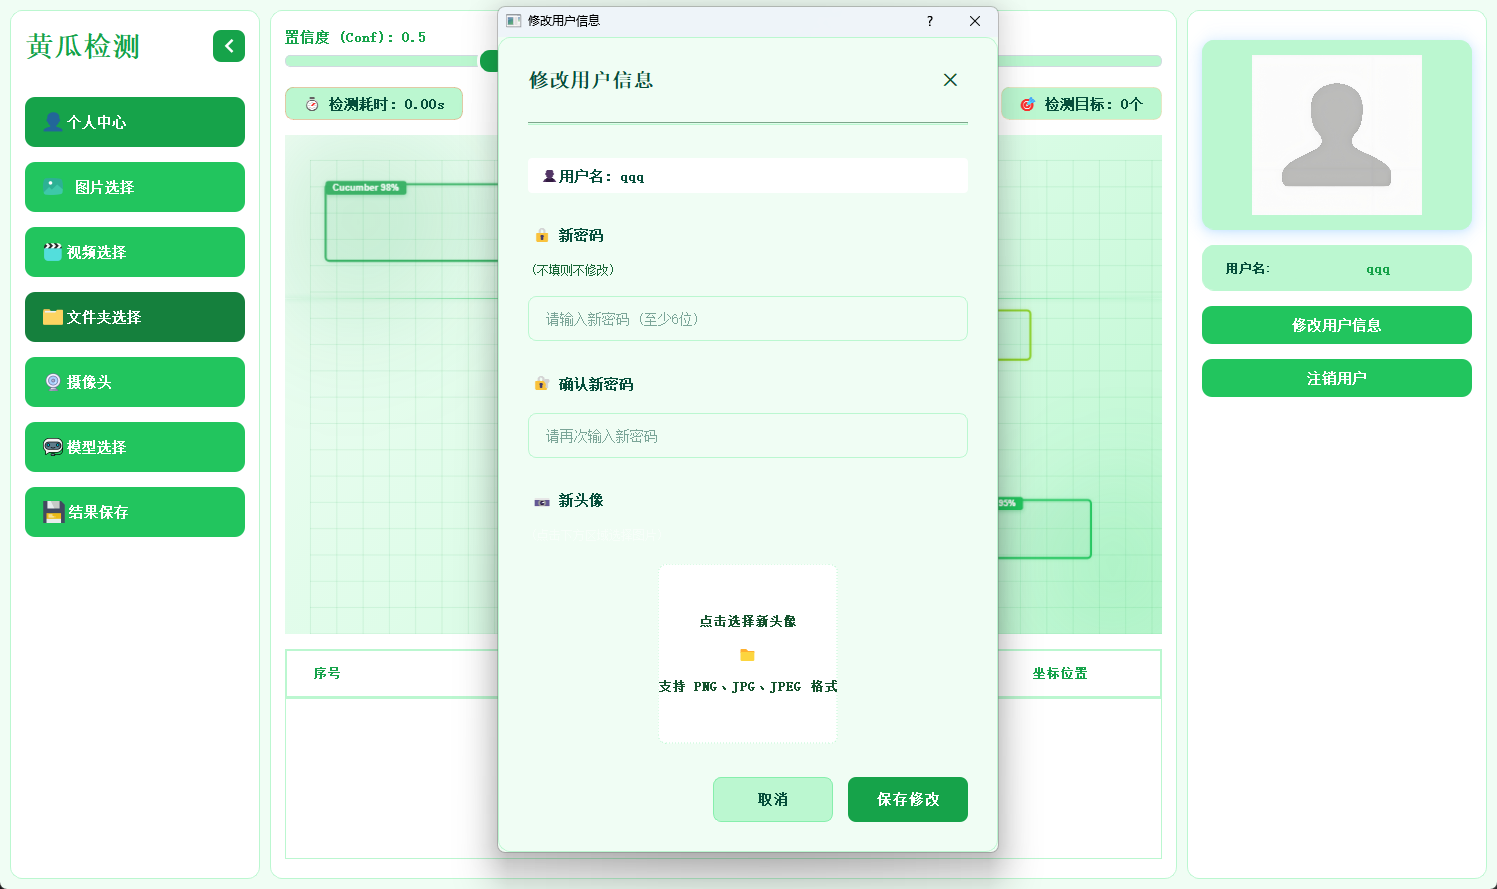Open 模型选择 sidebar entry
Image resolution: width=1497 pixels, height=889 pixels.
(x=135, y=447)
